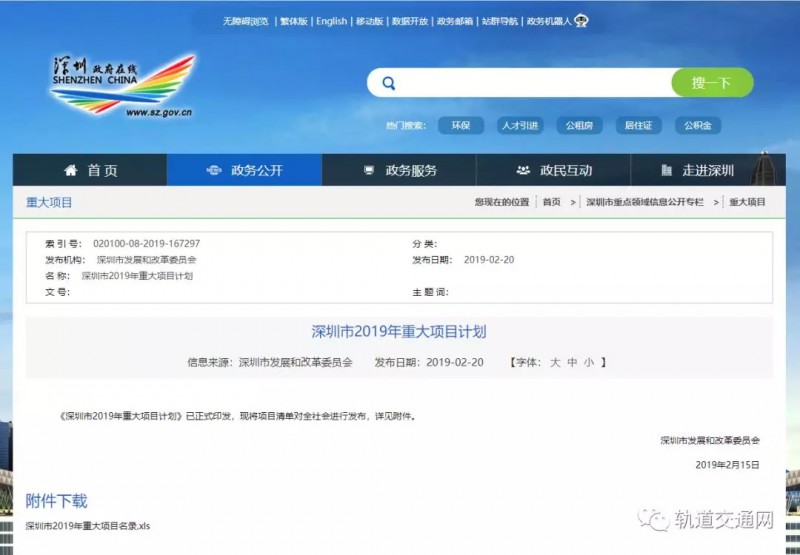Switch to the 政务公开 tab
The width and height of the screenshot is (800, 555).
(244, 170)
